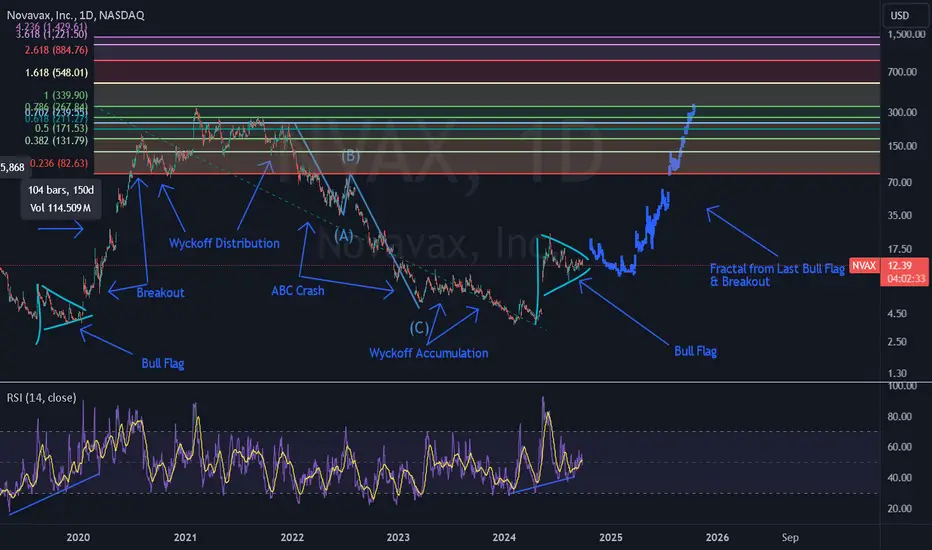Click the 300.00 price scale label
932x550 pixels.
tap(902, 112)
